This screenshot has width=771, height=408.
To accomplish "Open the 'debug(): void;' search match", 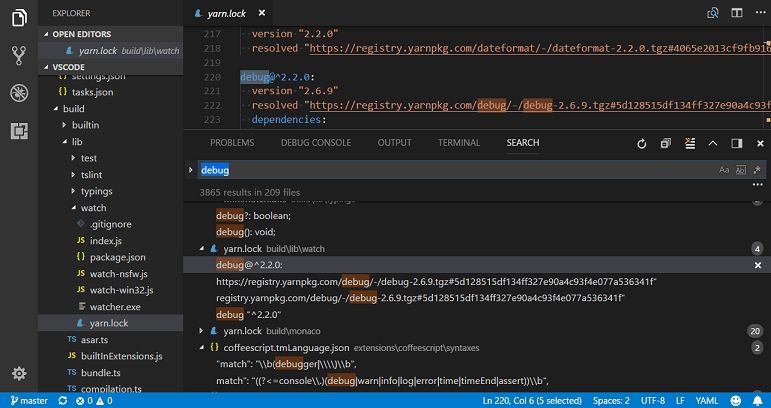I will coord(246,232).
